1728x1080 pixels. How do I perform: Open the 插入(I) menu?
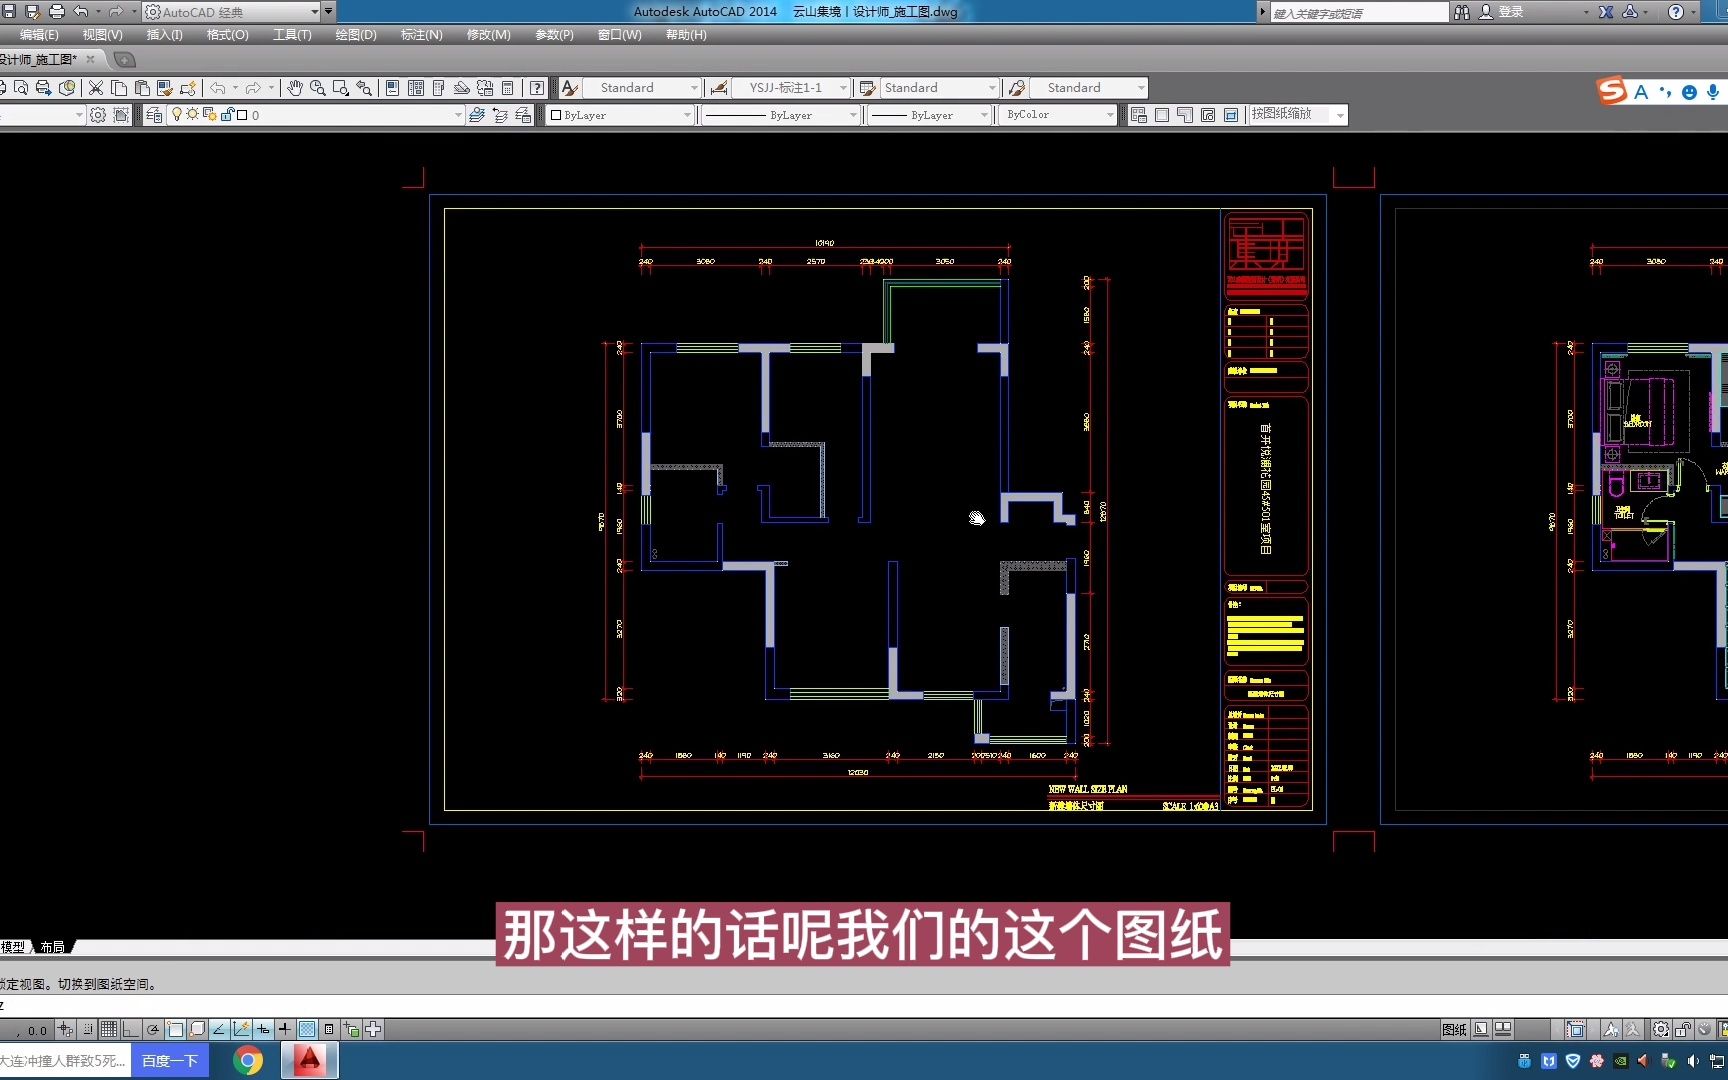tap(164, 35)
